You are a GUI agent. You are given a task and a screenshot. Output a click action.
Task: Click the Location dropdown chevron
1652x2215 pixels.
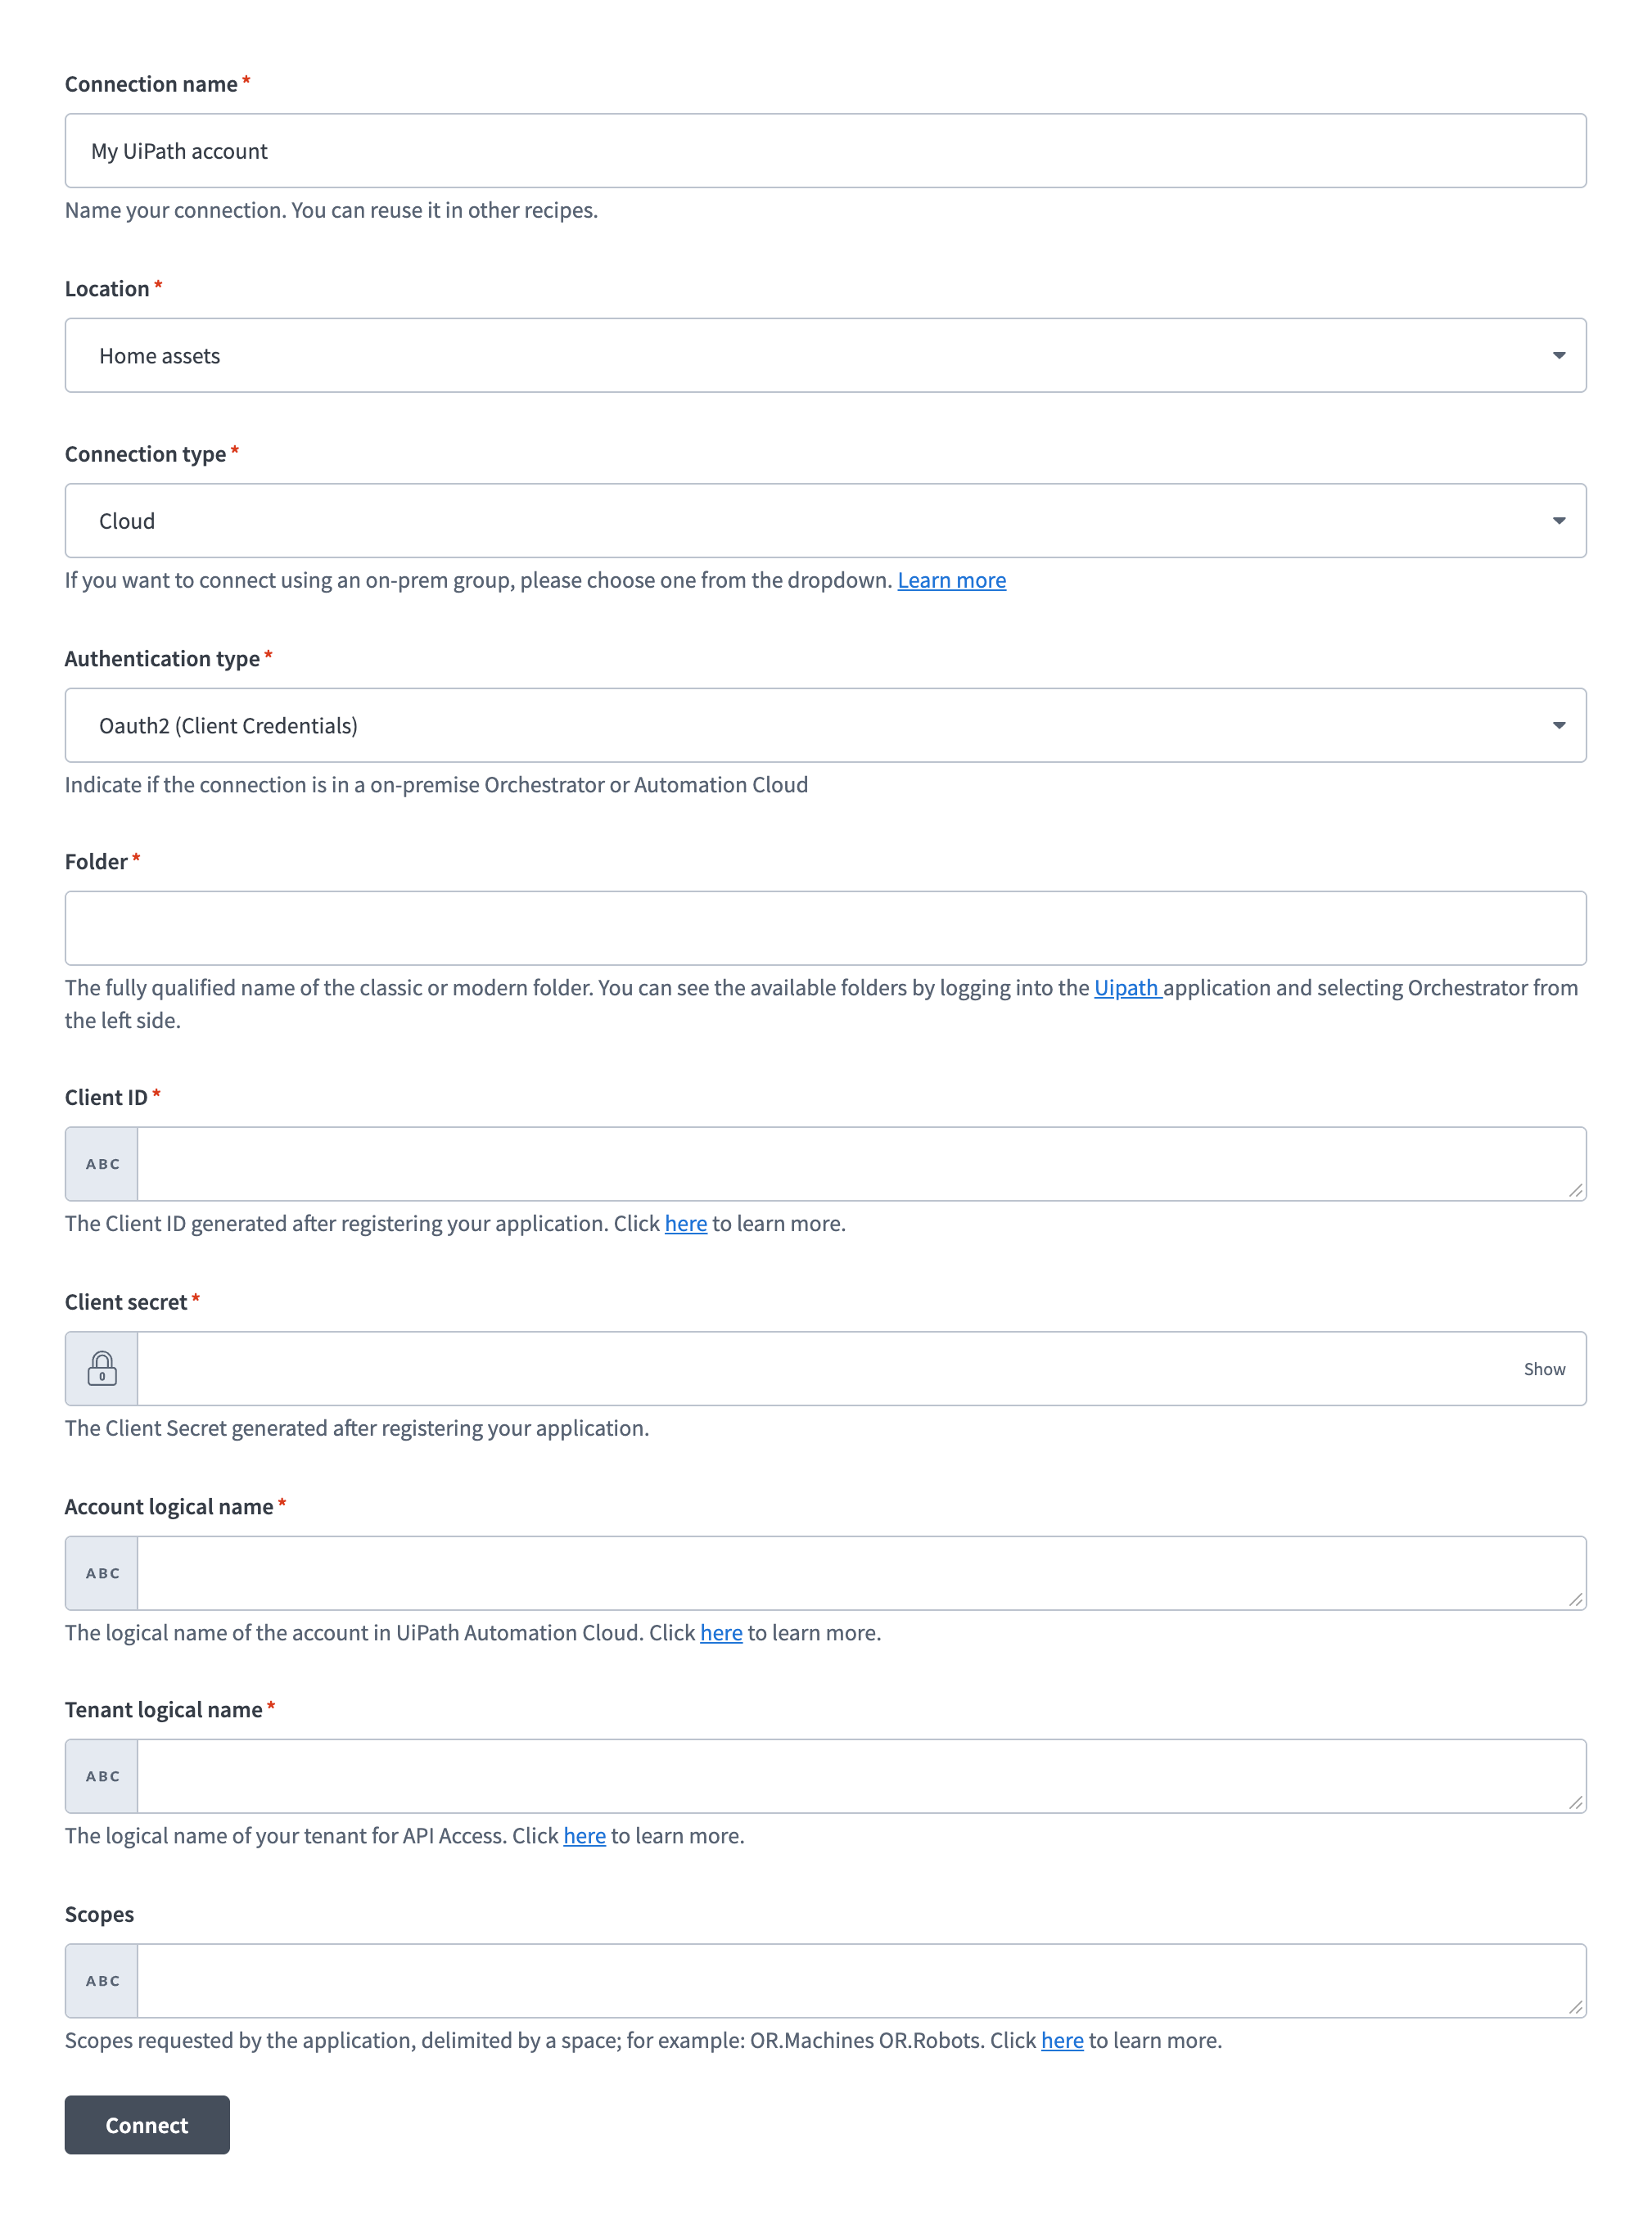1560,355
